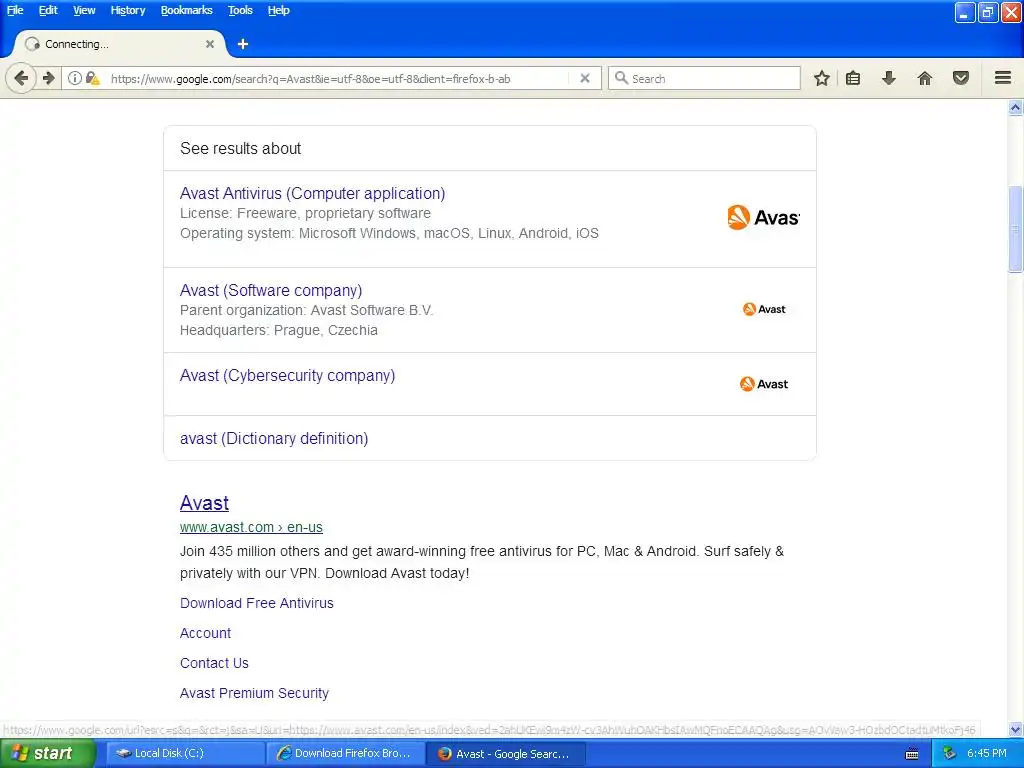This screenshot has width=1024, height=768.
Task: Open the Edit menu
Action: (x=48, y=10)
